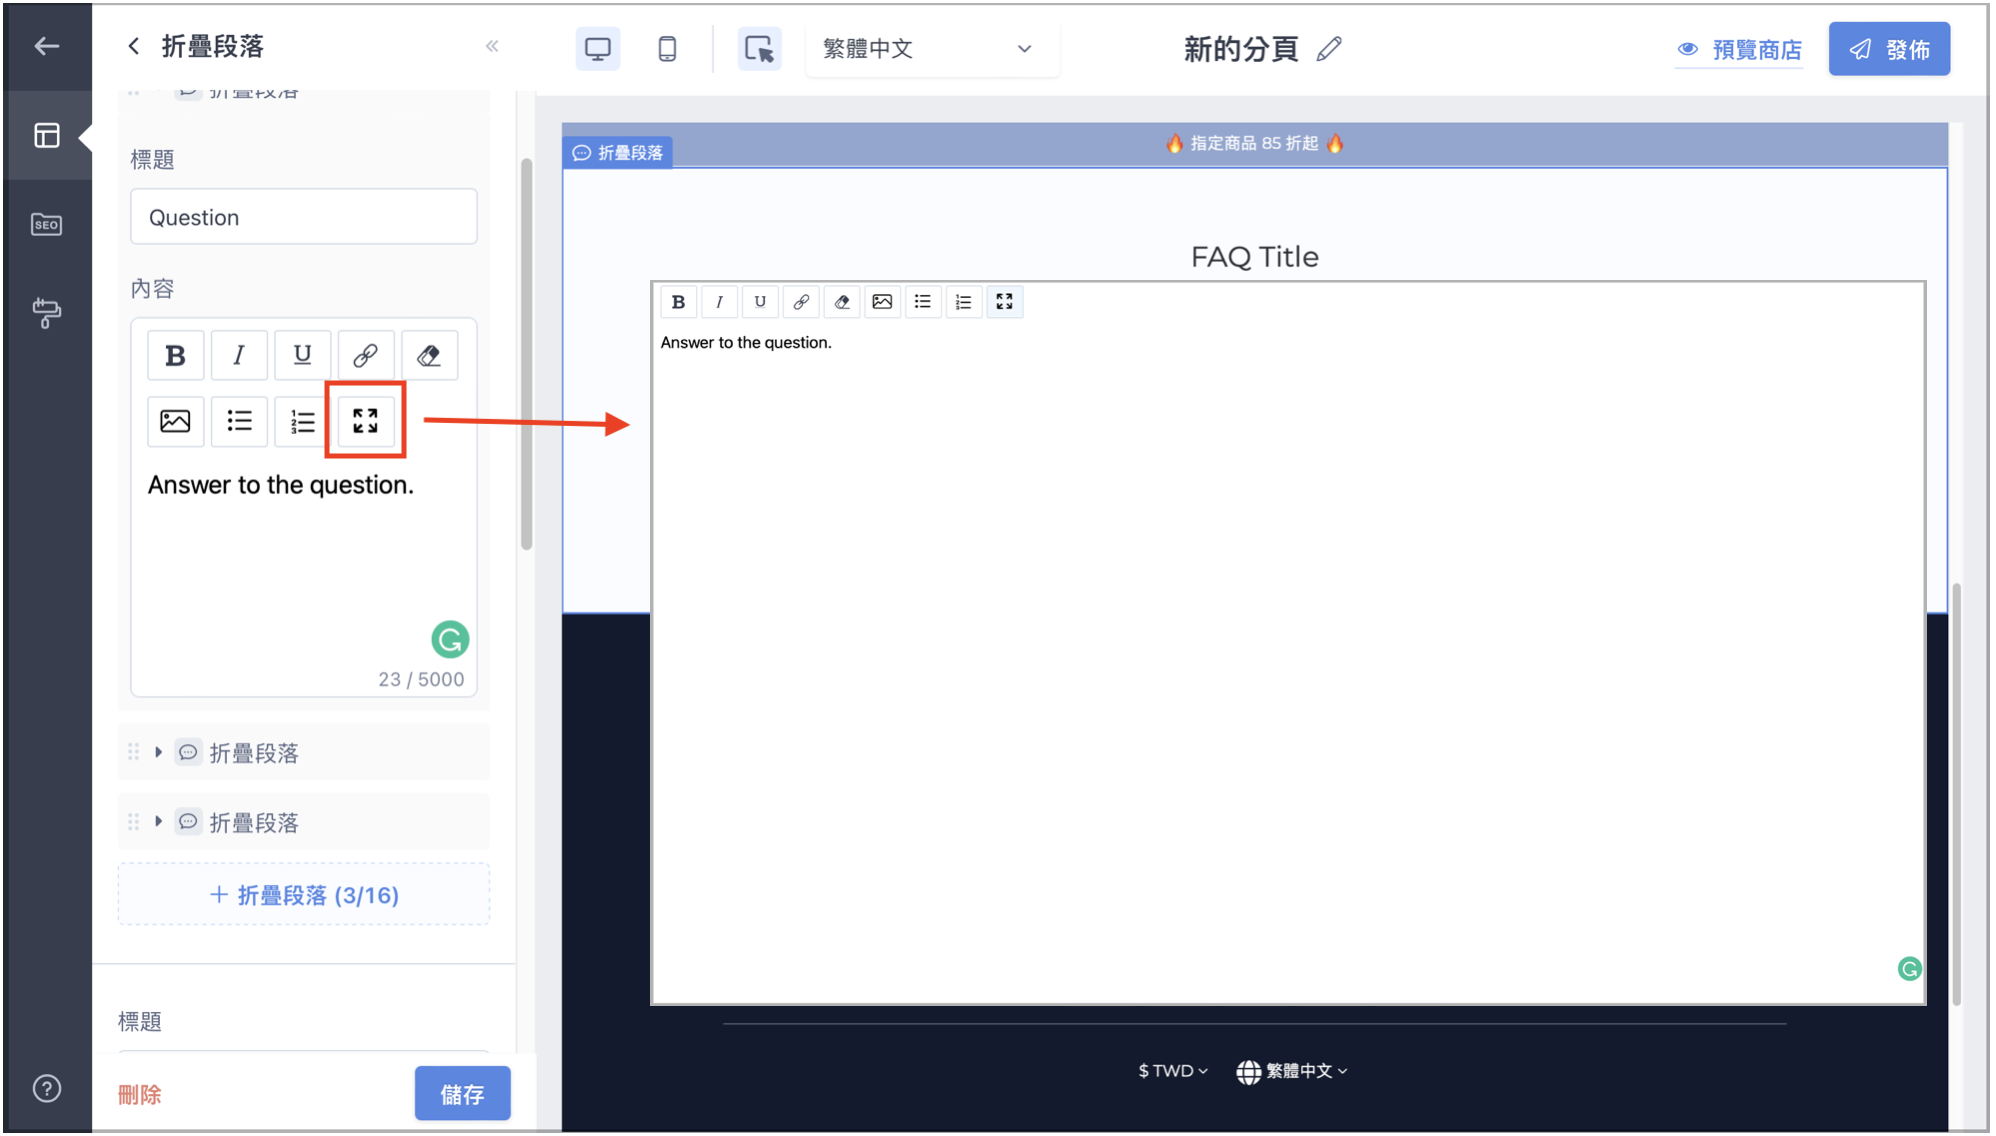Insert numbered list in fullscreen editor
1996x1136 pixels.
click(964, 302)
